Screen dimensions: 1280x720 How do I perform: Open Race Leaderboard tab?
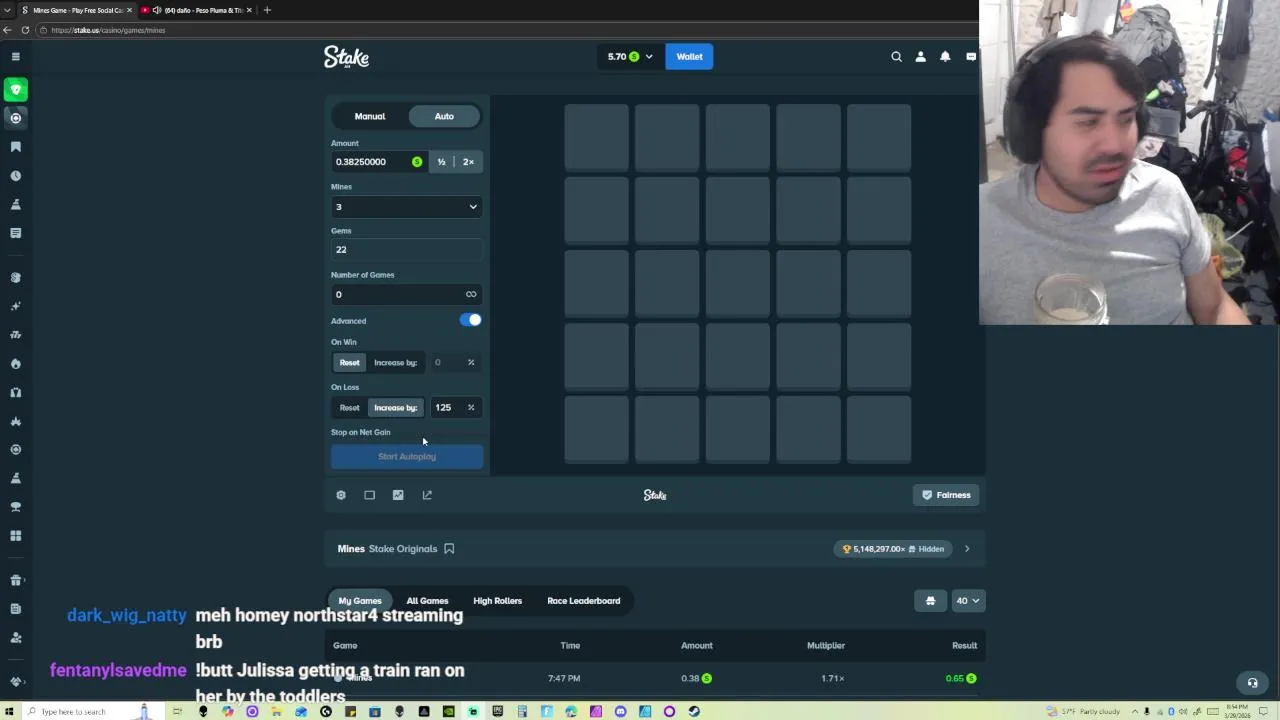584,601
